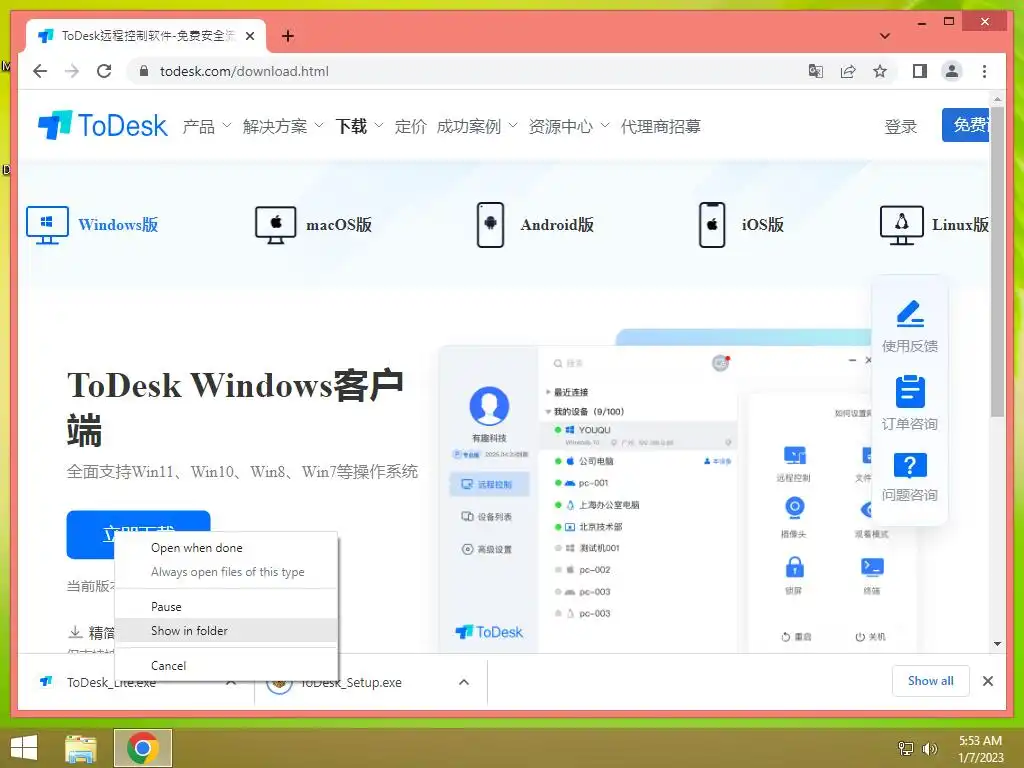Open the 问题咨询 question help icon
Image resolution: width=1024 pixels, height=768 pixels.
(x=910, y=466)
